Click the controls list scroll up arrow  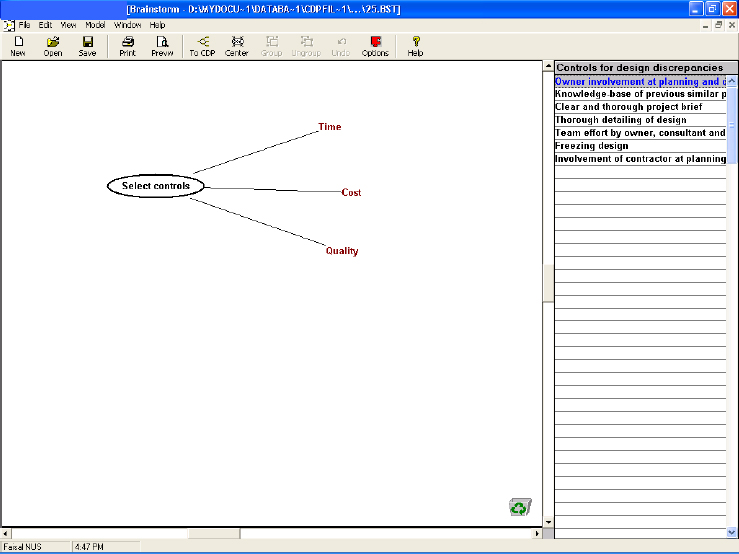732,81
